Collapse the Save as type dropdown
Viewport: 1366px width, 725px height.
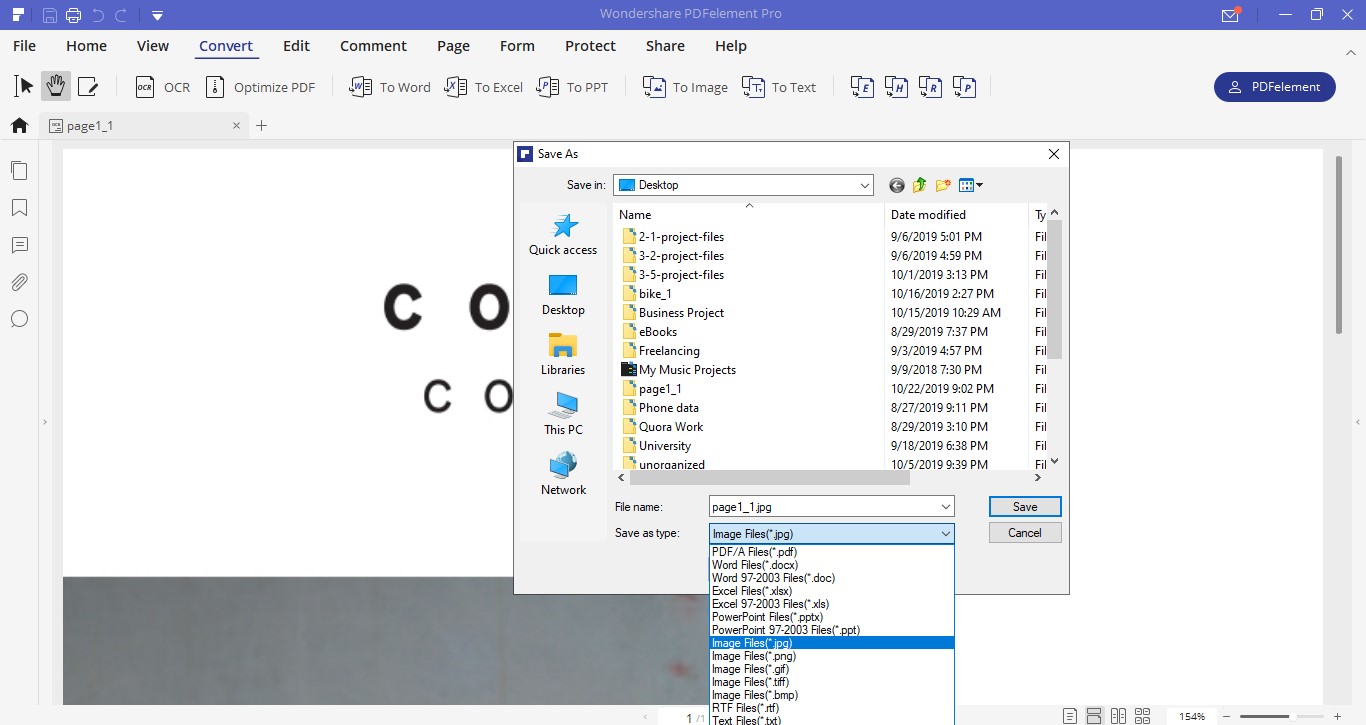946,534
